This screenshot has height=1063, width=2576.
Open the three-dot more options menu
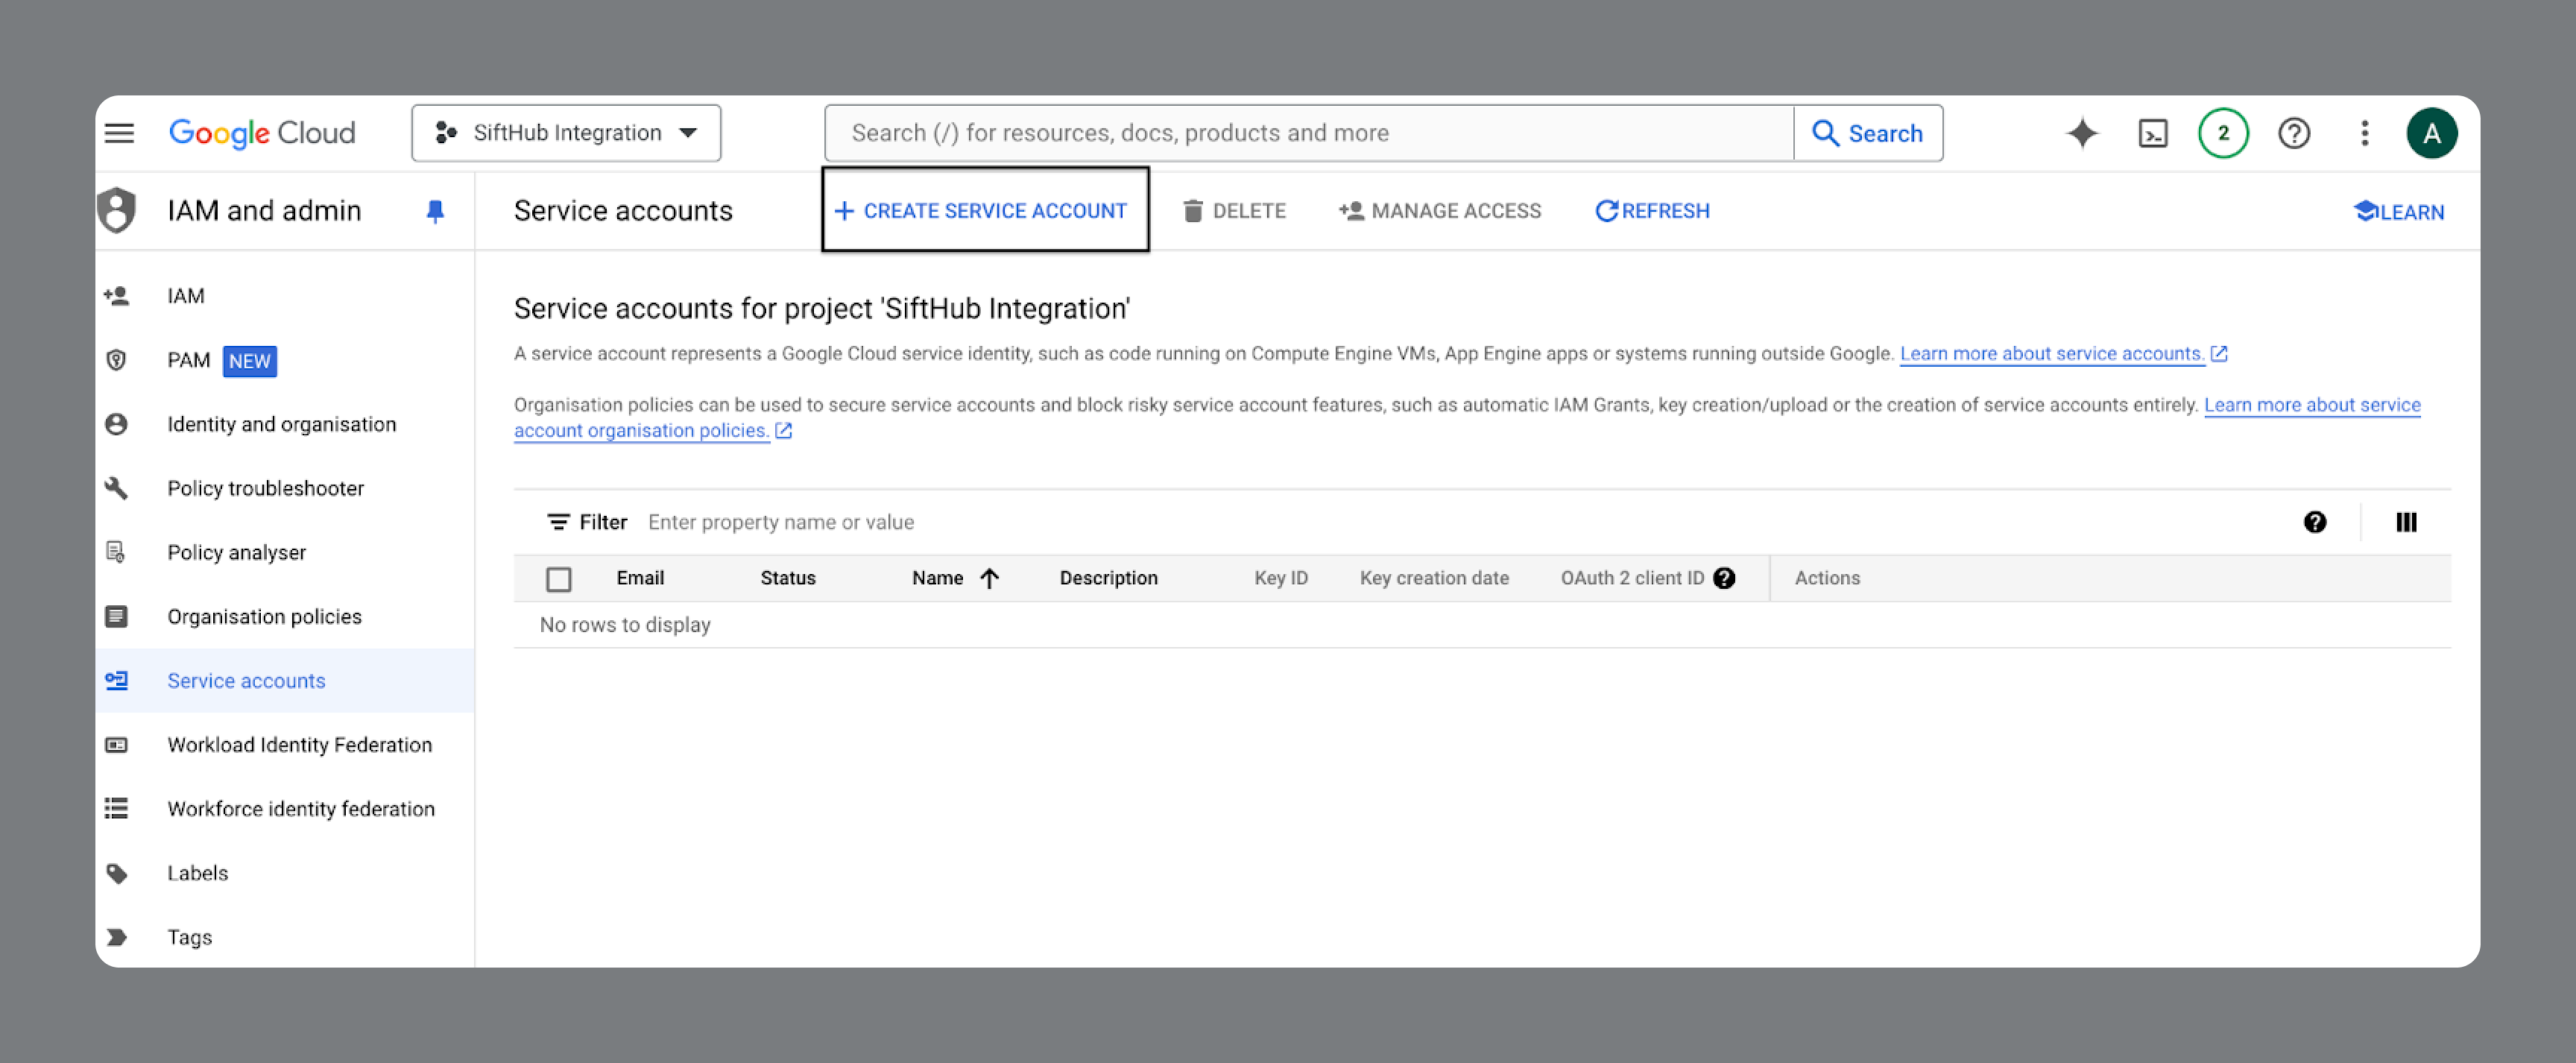pos(2364,133)
